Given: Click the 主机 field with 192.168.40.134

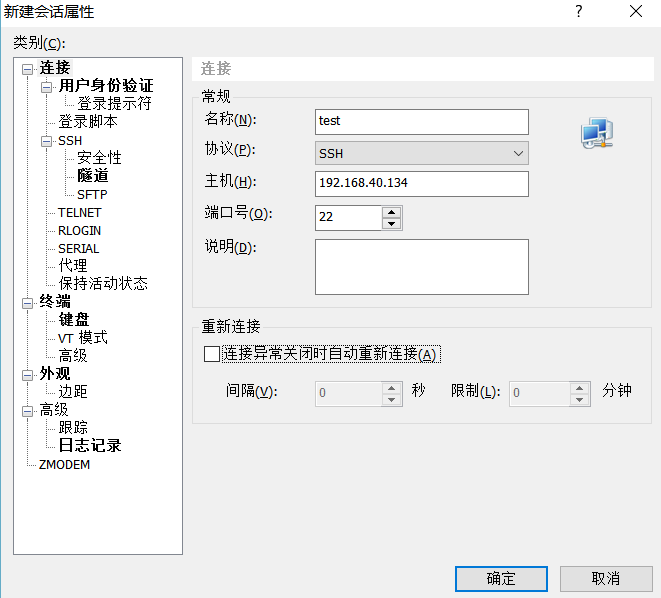Looking at the screenshot, I should click(422, 184).
